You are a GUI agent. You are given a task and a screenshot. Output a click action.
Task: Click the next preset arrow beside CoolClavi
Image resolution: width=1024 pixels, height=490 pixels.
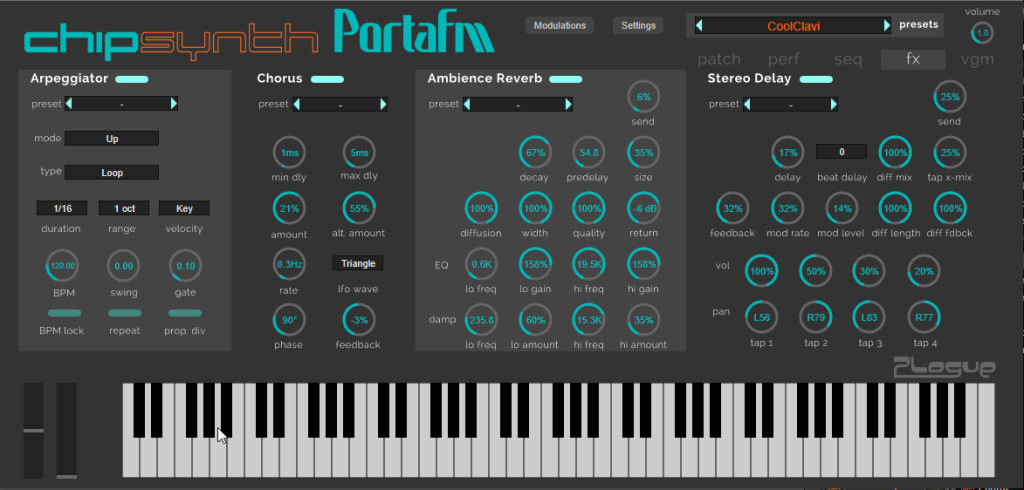click(x=886, y=25)
